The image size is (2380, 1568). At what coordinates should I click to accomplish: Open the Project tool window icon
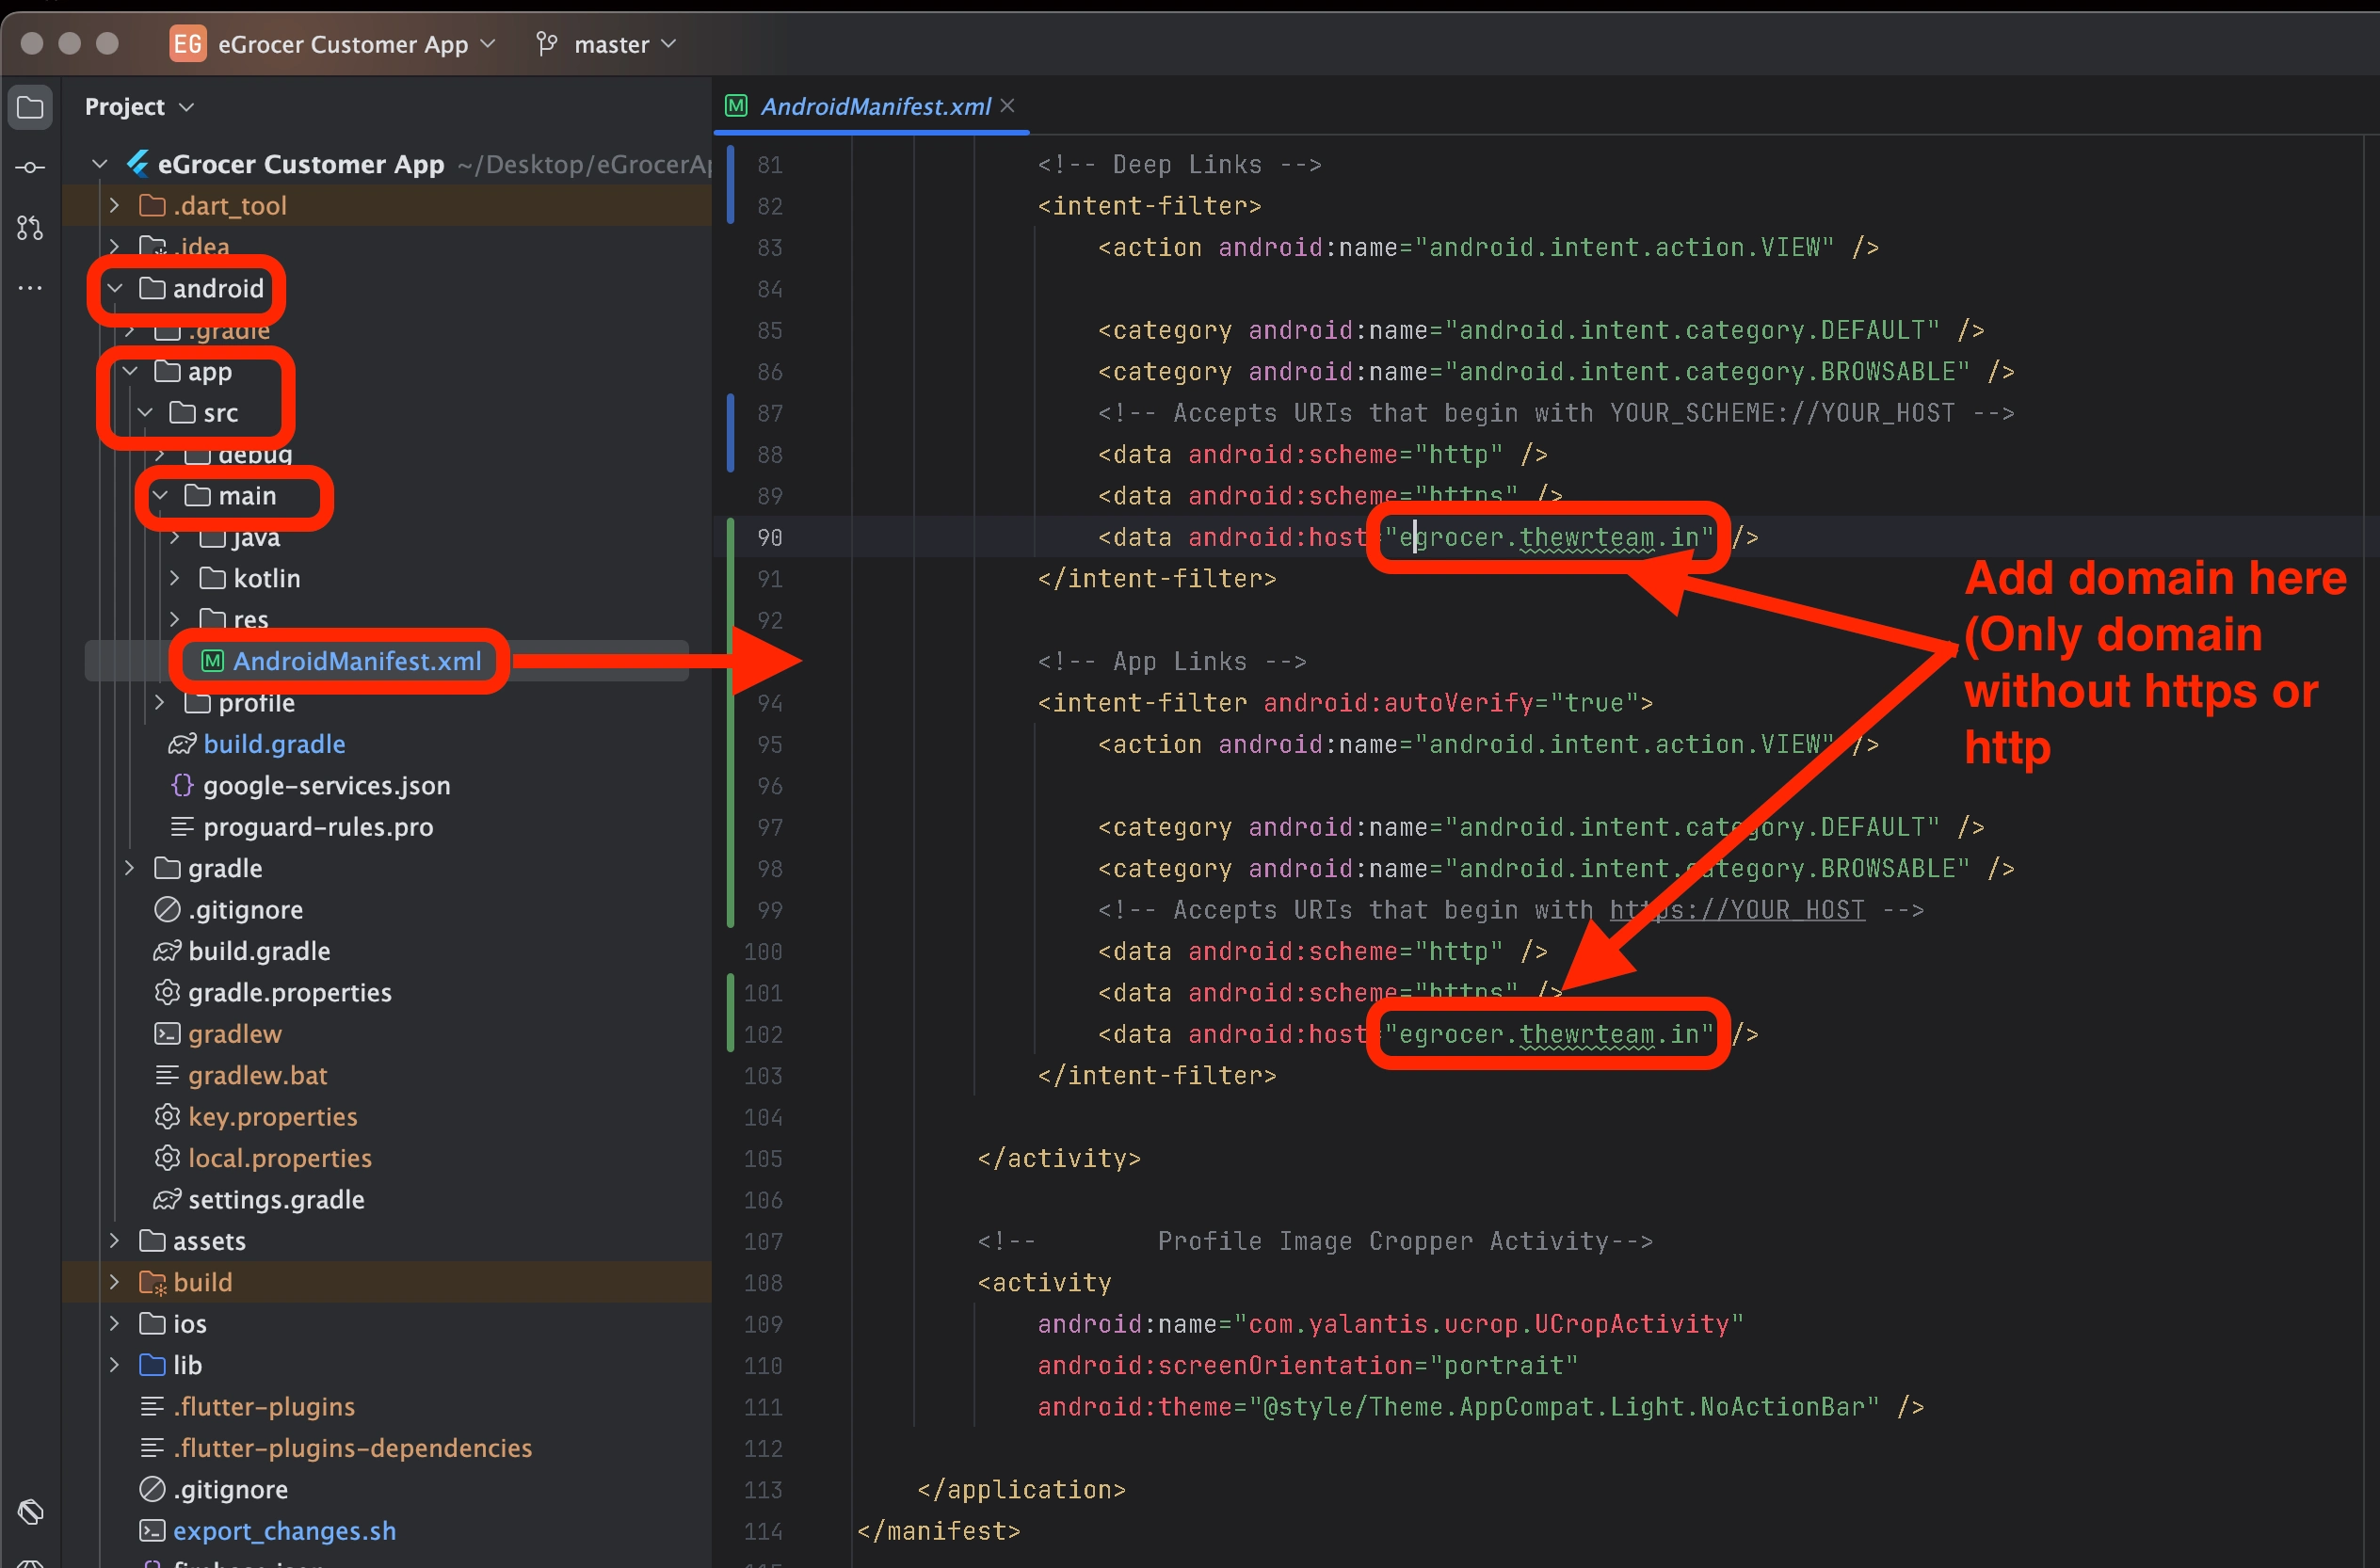[30, 107]
